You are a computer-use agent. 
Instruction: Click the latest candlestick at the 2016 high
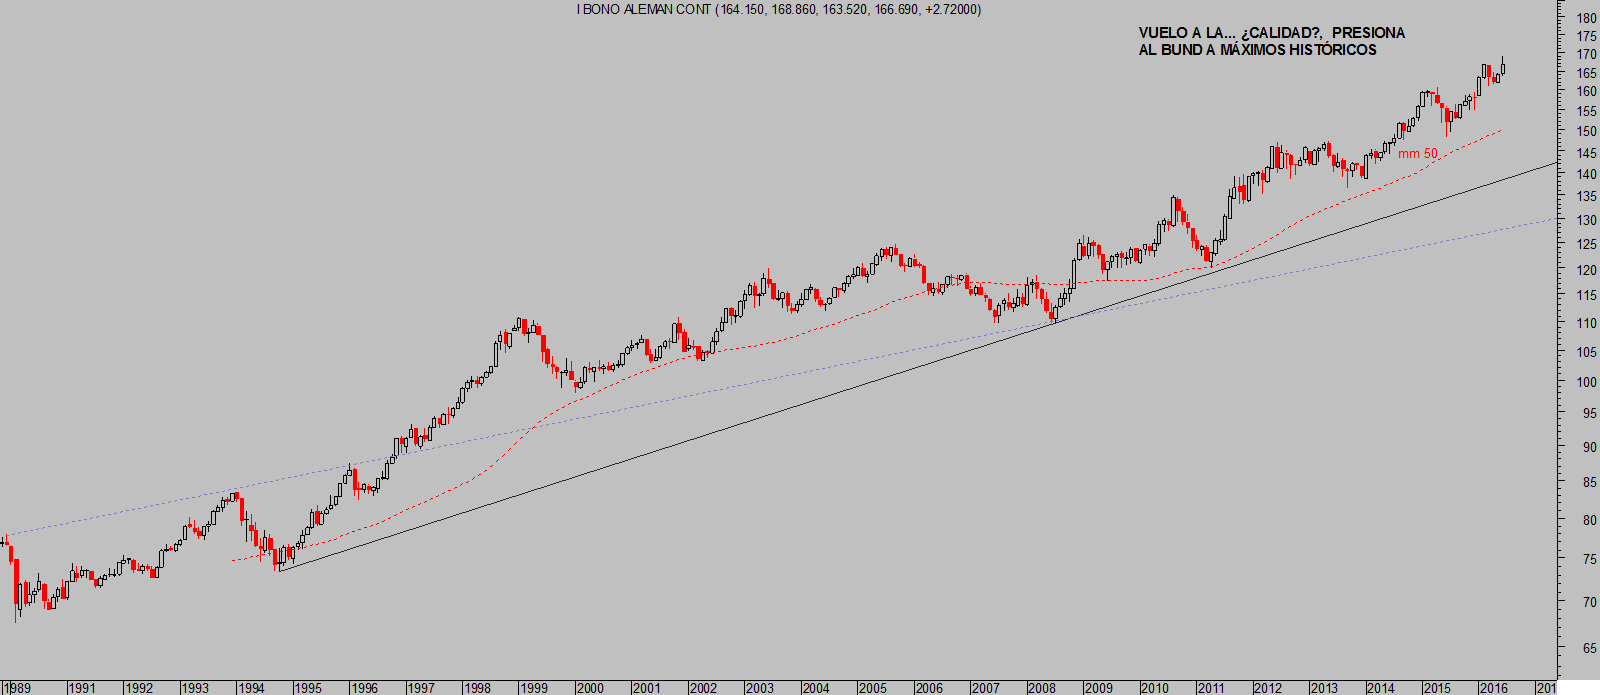click(x=1502, y=67)
